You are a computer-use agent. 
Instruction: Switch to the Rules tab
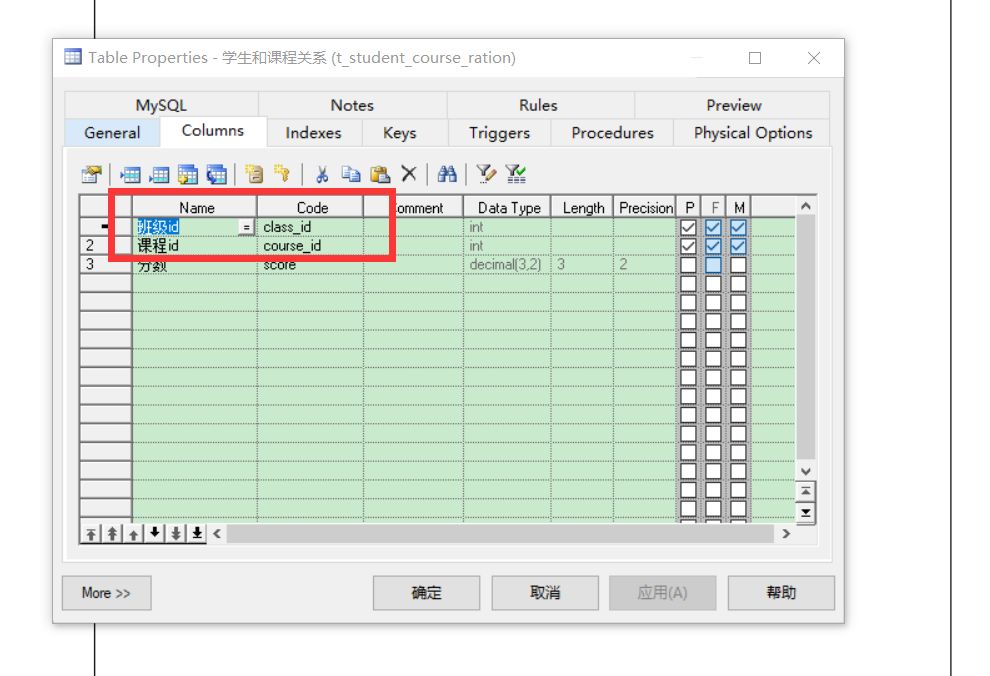[x=539, y=105]
